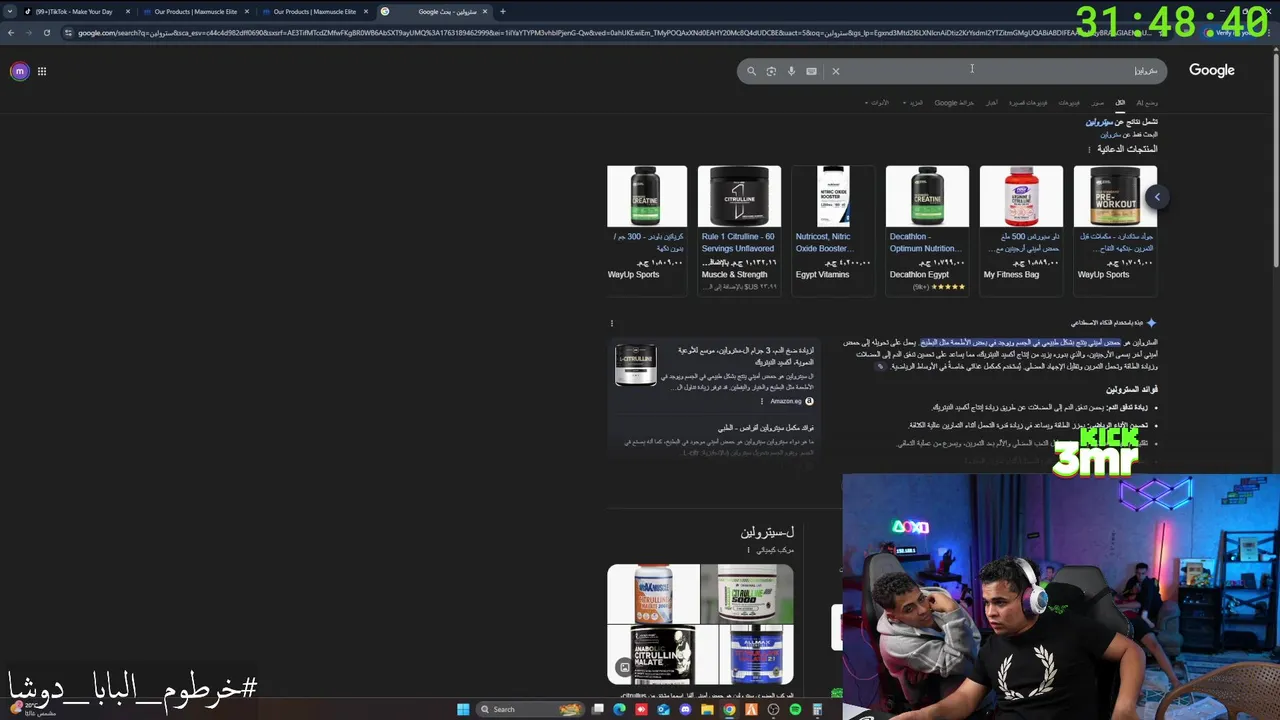Open the AI mode search filter
1280x720 pixels.
[x=1147, y=102]
